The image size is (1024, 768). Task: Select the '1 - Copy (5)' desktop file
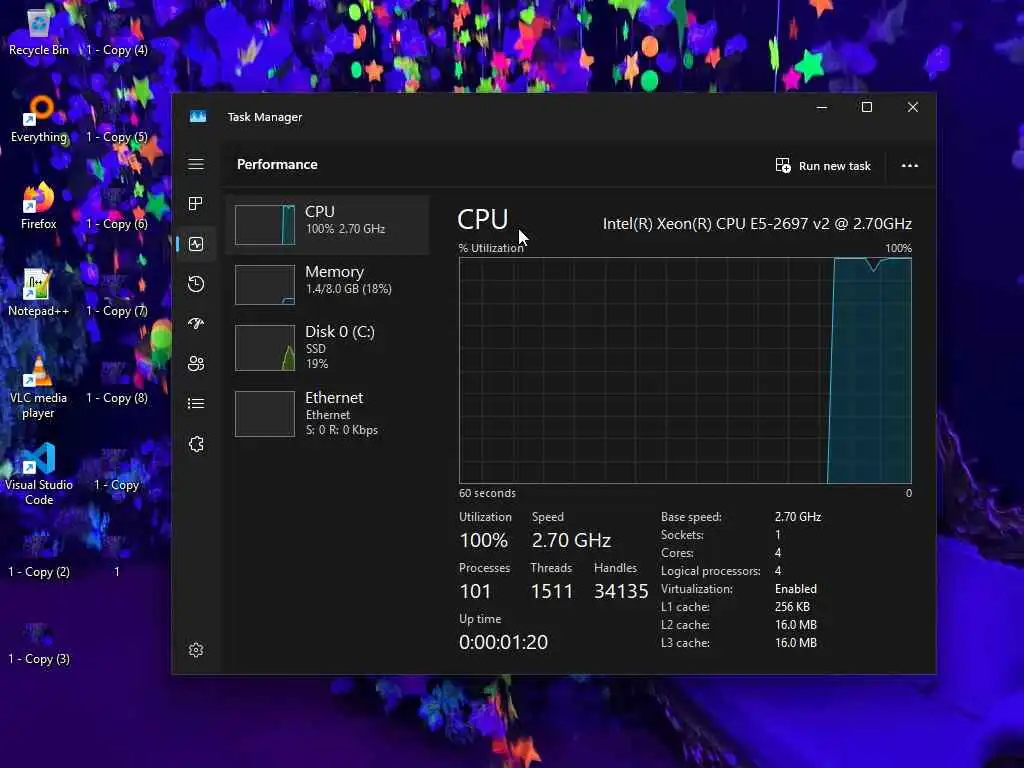point(117,120)
